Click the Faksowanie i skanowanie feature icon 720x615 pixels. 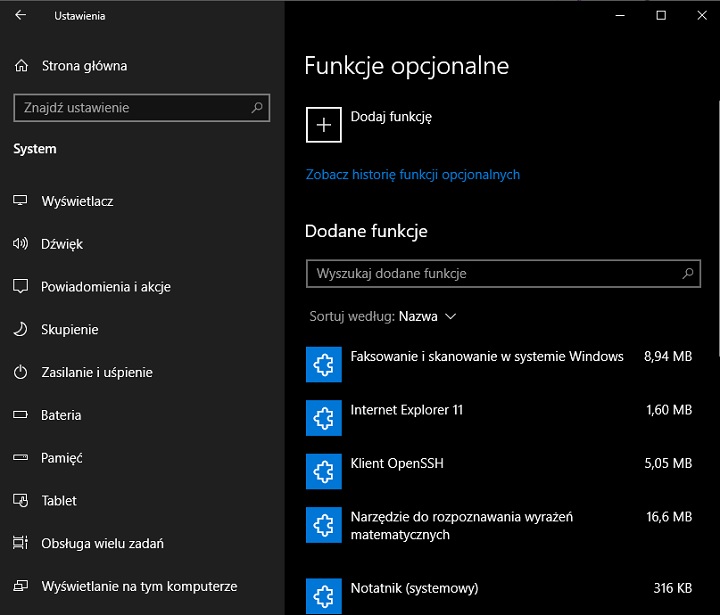point(323,365)
